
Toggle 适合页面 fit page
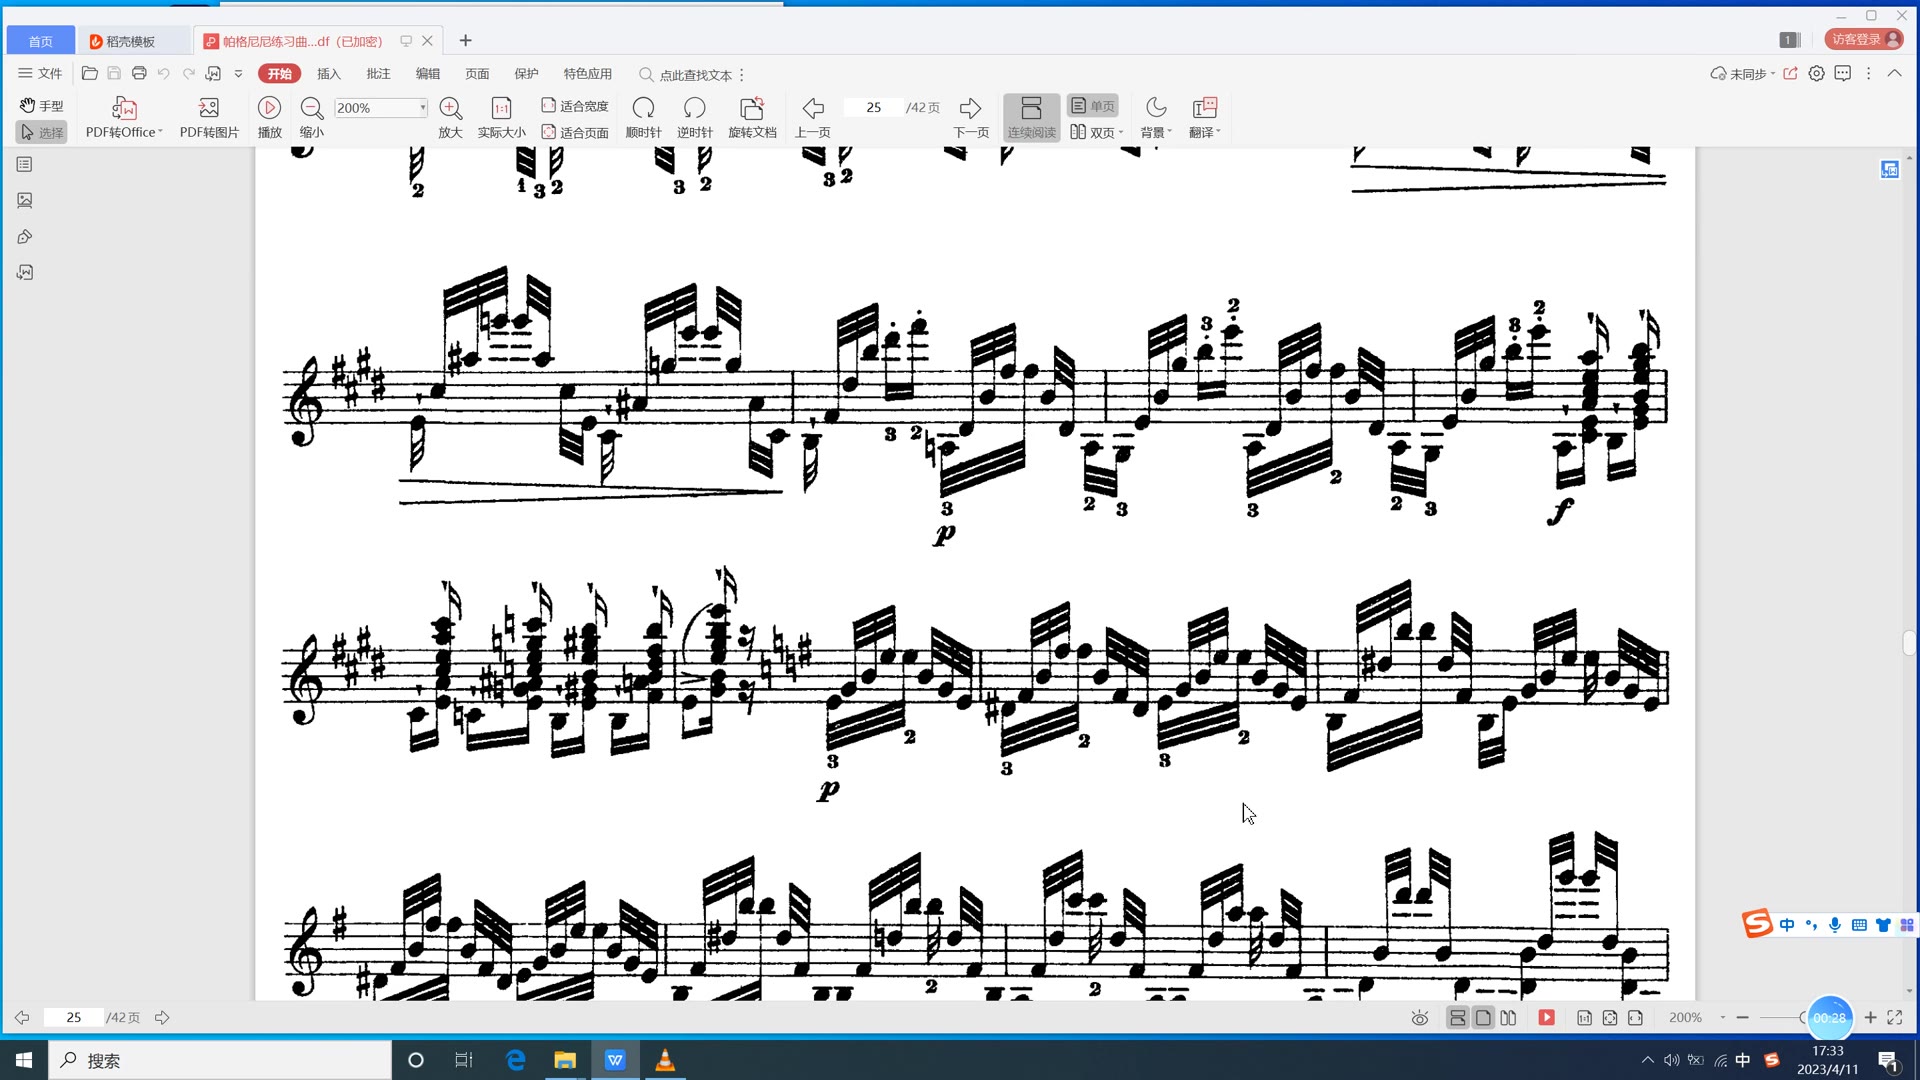pos(574,132)
